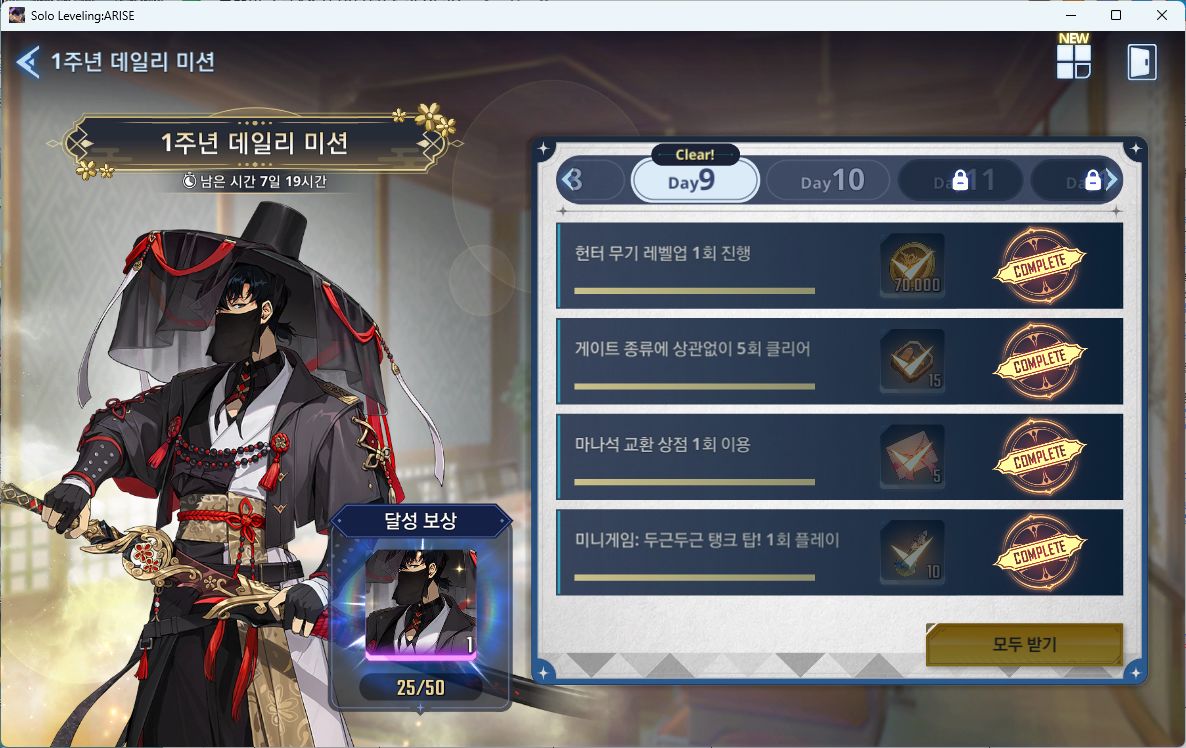
Task: Select the minigame reward icon showing 10
Action: [x=913, y=551]
